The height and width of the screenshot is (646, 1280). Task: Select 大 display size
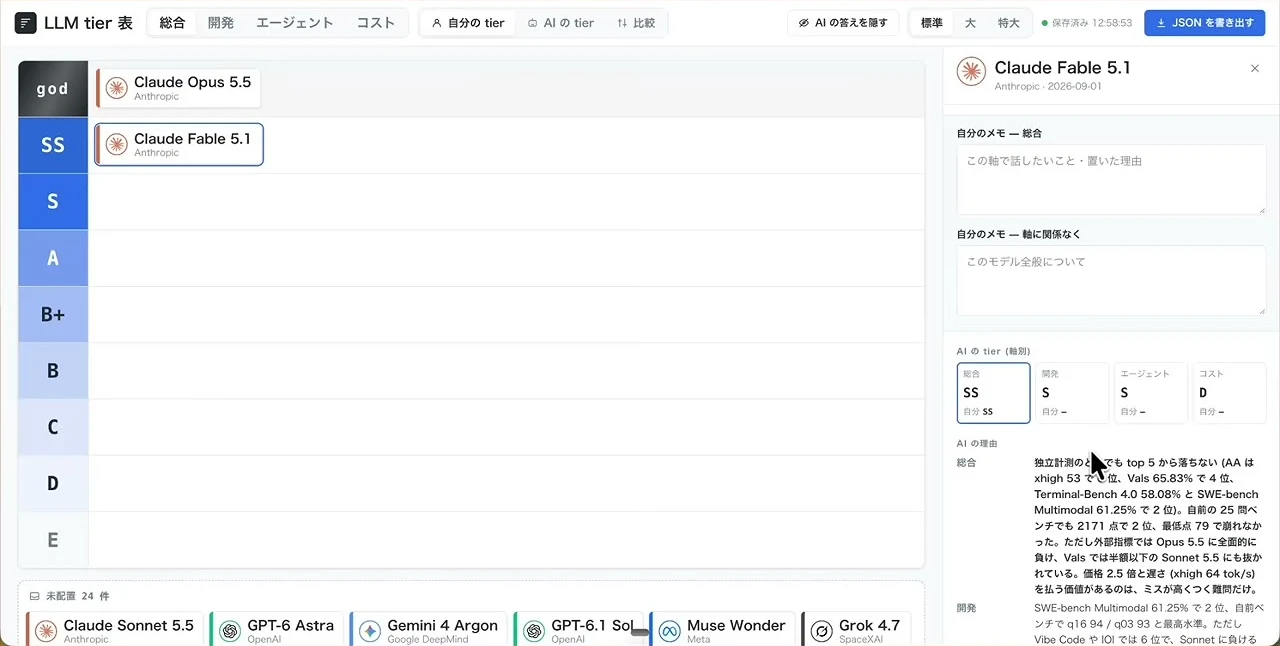970,23
